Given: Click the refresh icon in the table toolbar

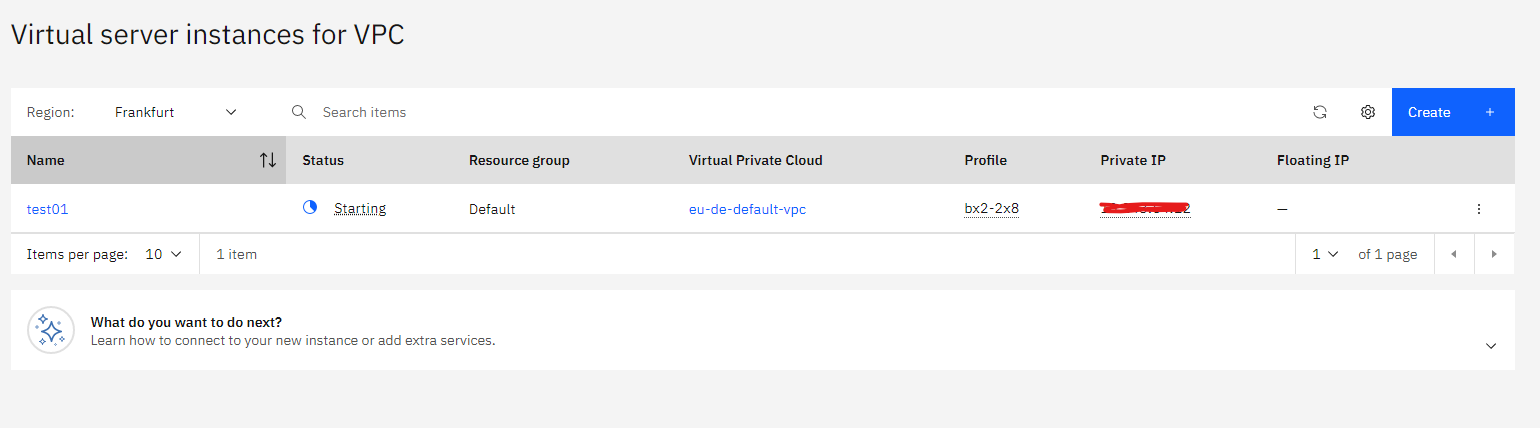Looking at the screenshot, I should click(1319, 112).
